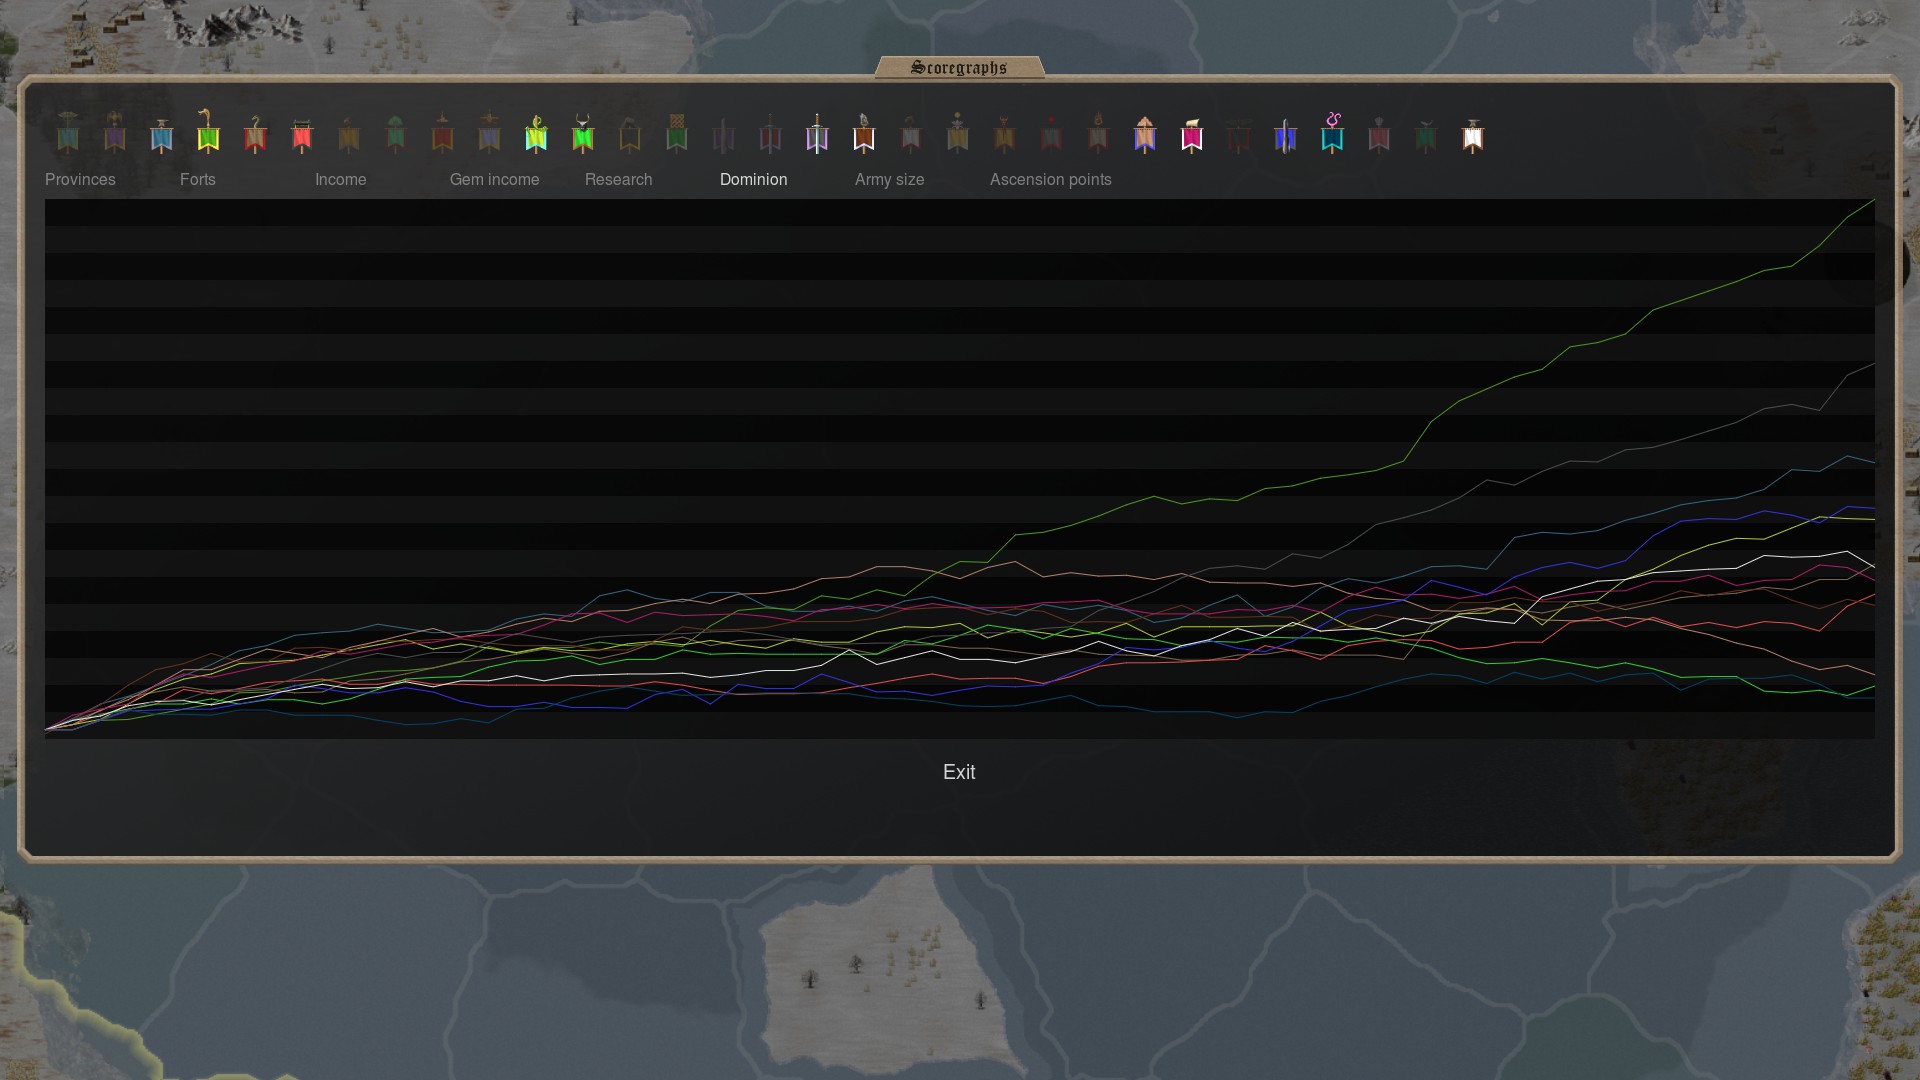Click dim dark green banner with bird topper
The height and width of the screenshot is (1080, 1920).
[1426, 135]
